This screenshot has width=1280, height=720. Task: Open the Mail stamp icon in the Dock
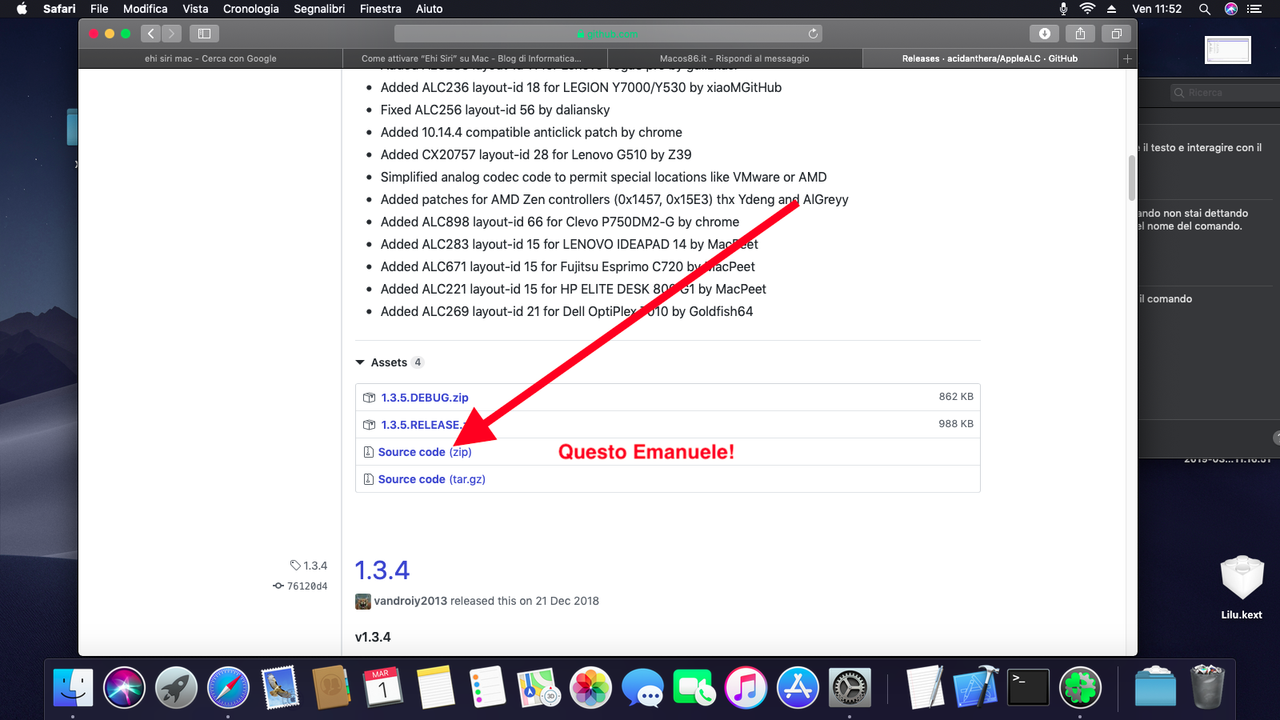tap(280, 688)
